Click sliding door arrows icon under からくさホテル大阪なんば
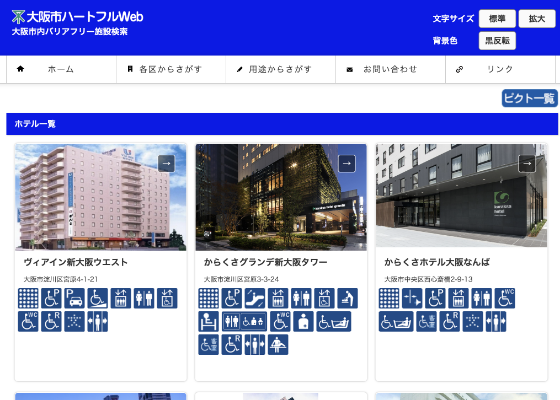 [412, 298]
